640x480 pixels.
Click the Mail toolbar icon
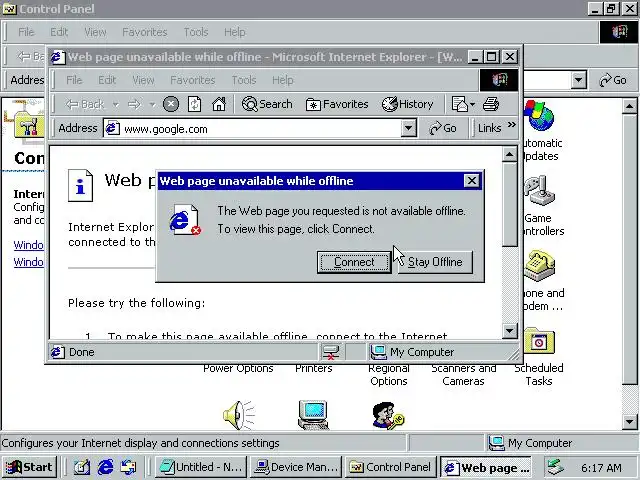point(460,104)
